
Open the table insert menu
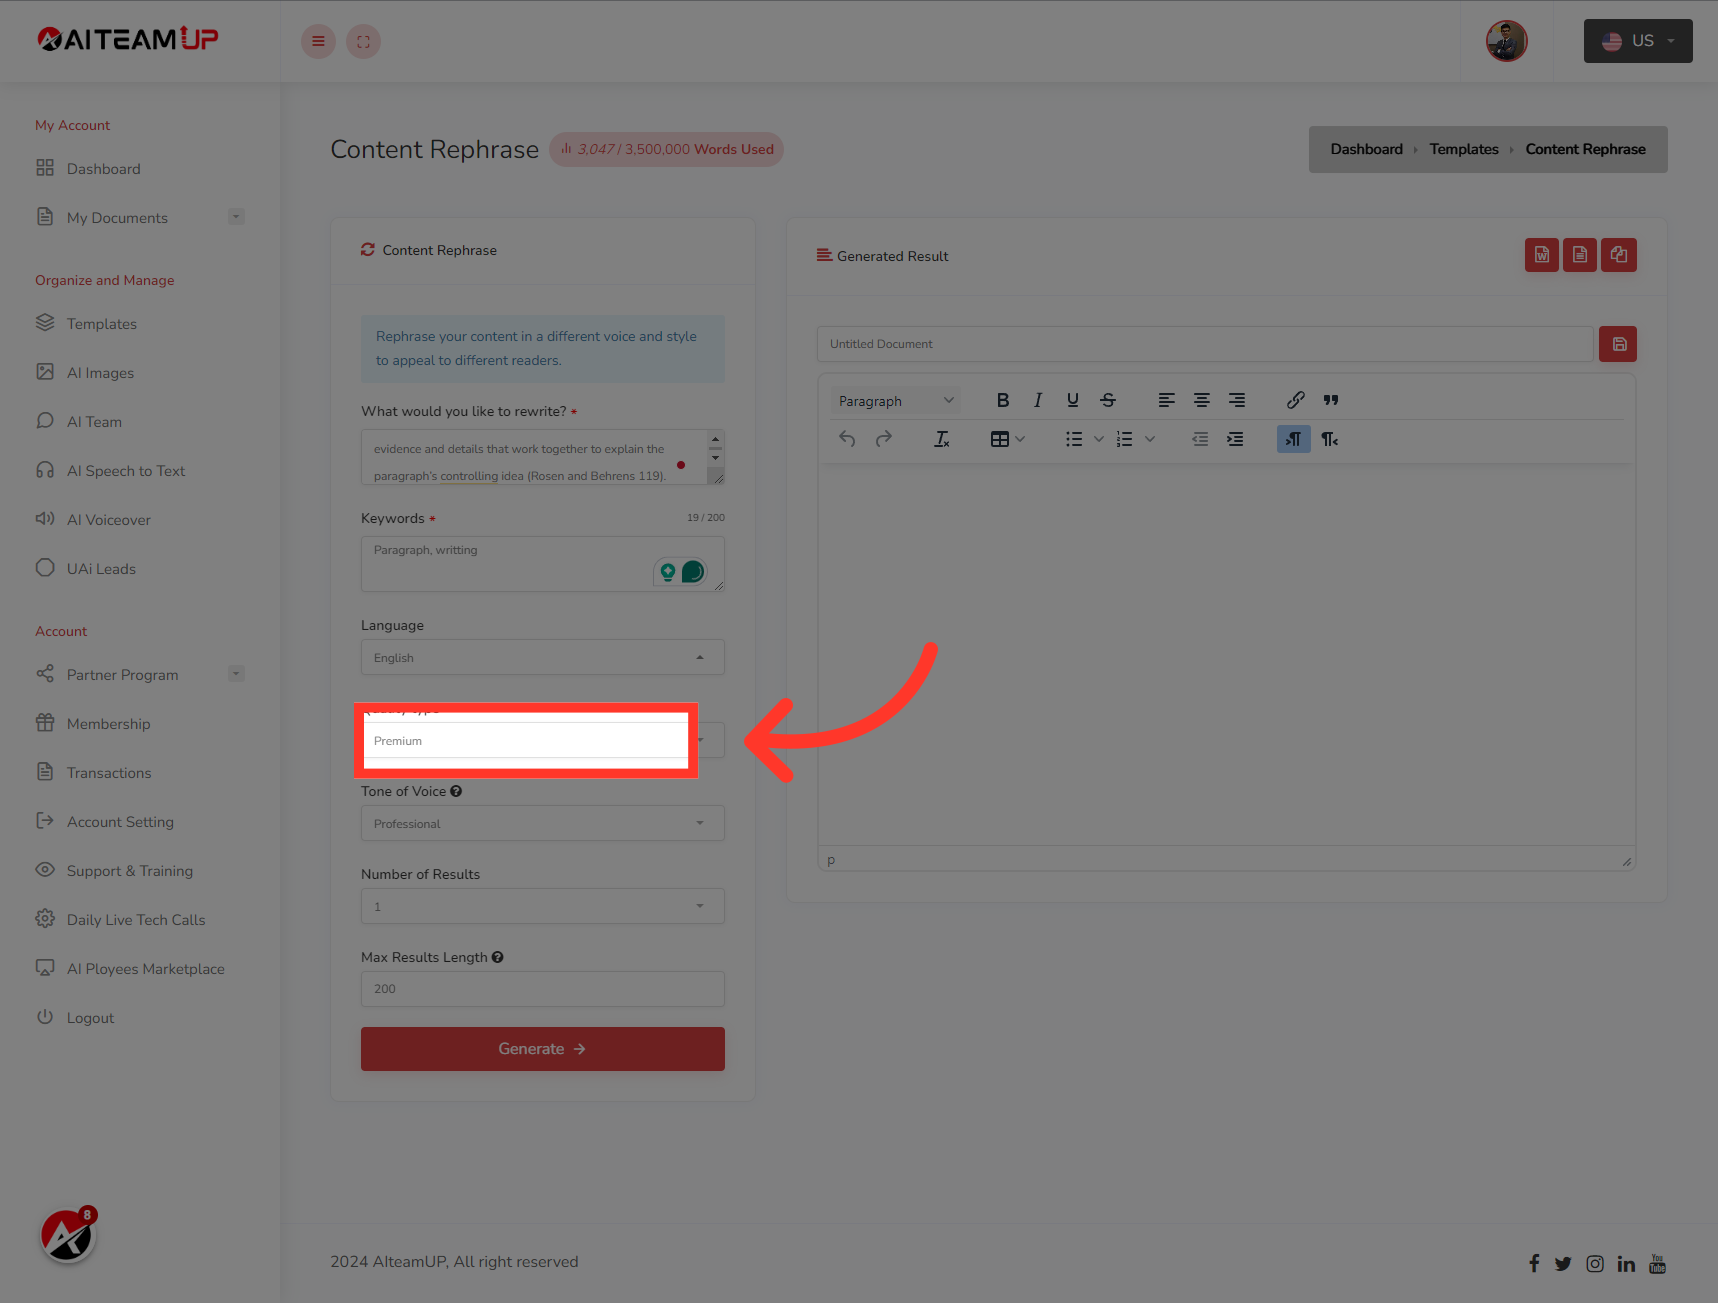click(x=1007, y=439)
